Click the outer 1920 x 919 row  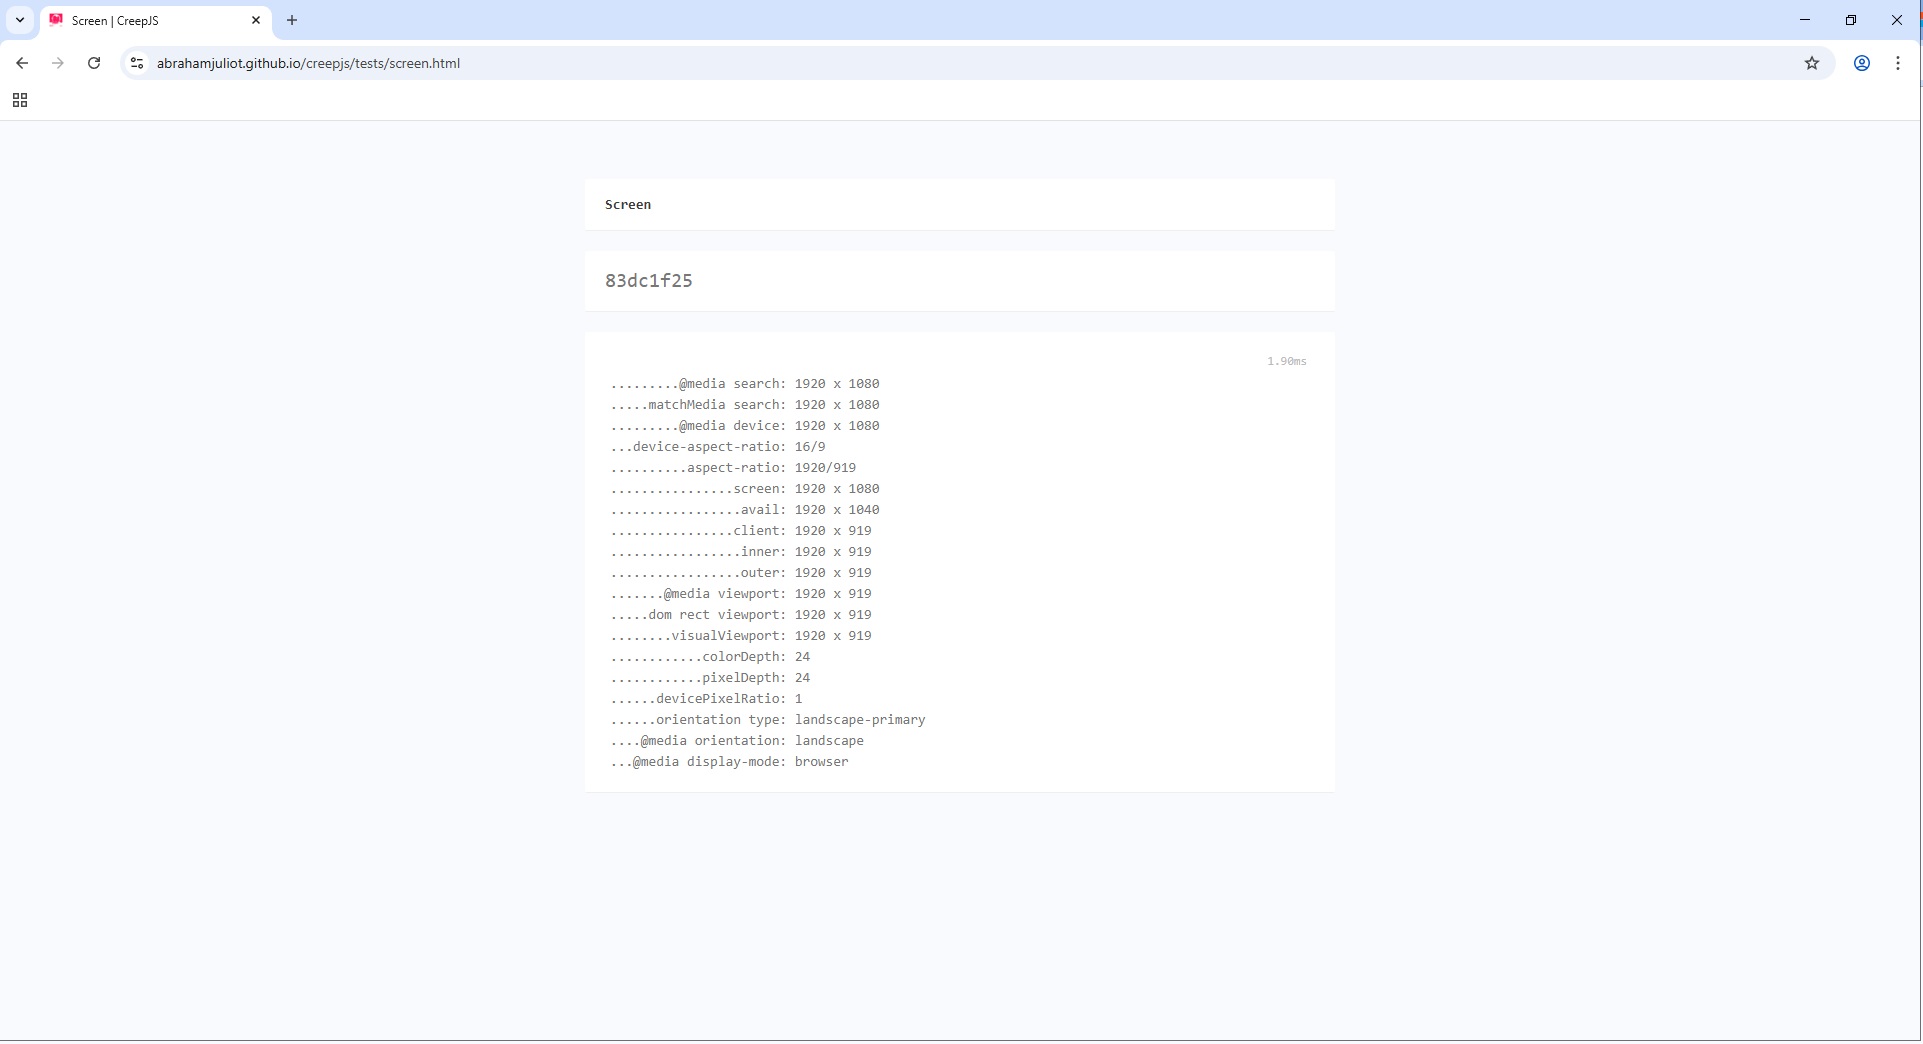pos(741,573)
